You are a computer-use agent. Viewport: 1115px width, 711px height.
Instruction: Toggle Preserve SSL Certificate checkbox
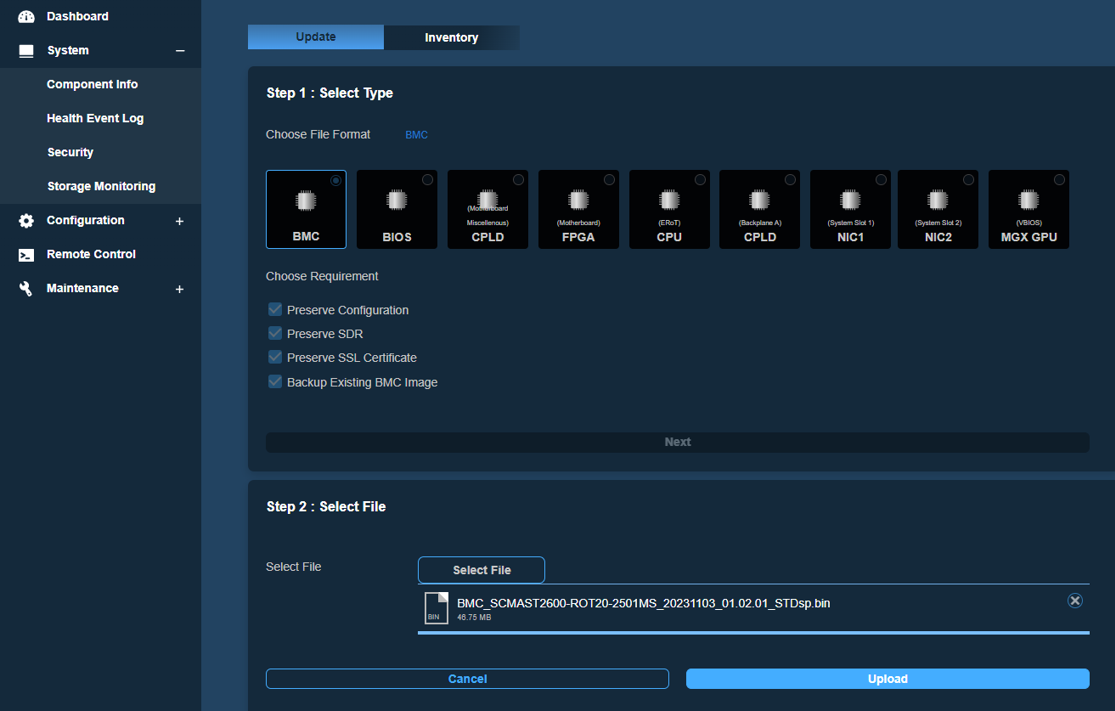[275, 358]
